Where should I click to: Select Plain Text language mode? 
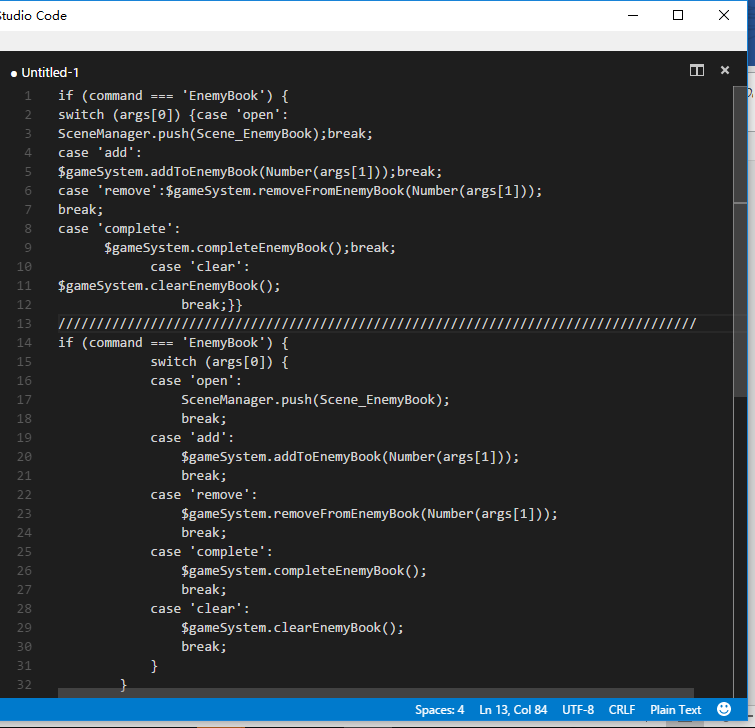point(675,710)
